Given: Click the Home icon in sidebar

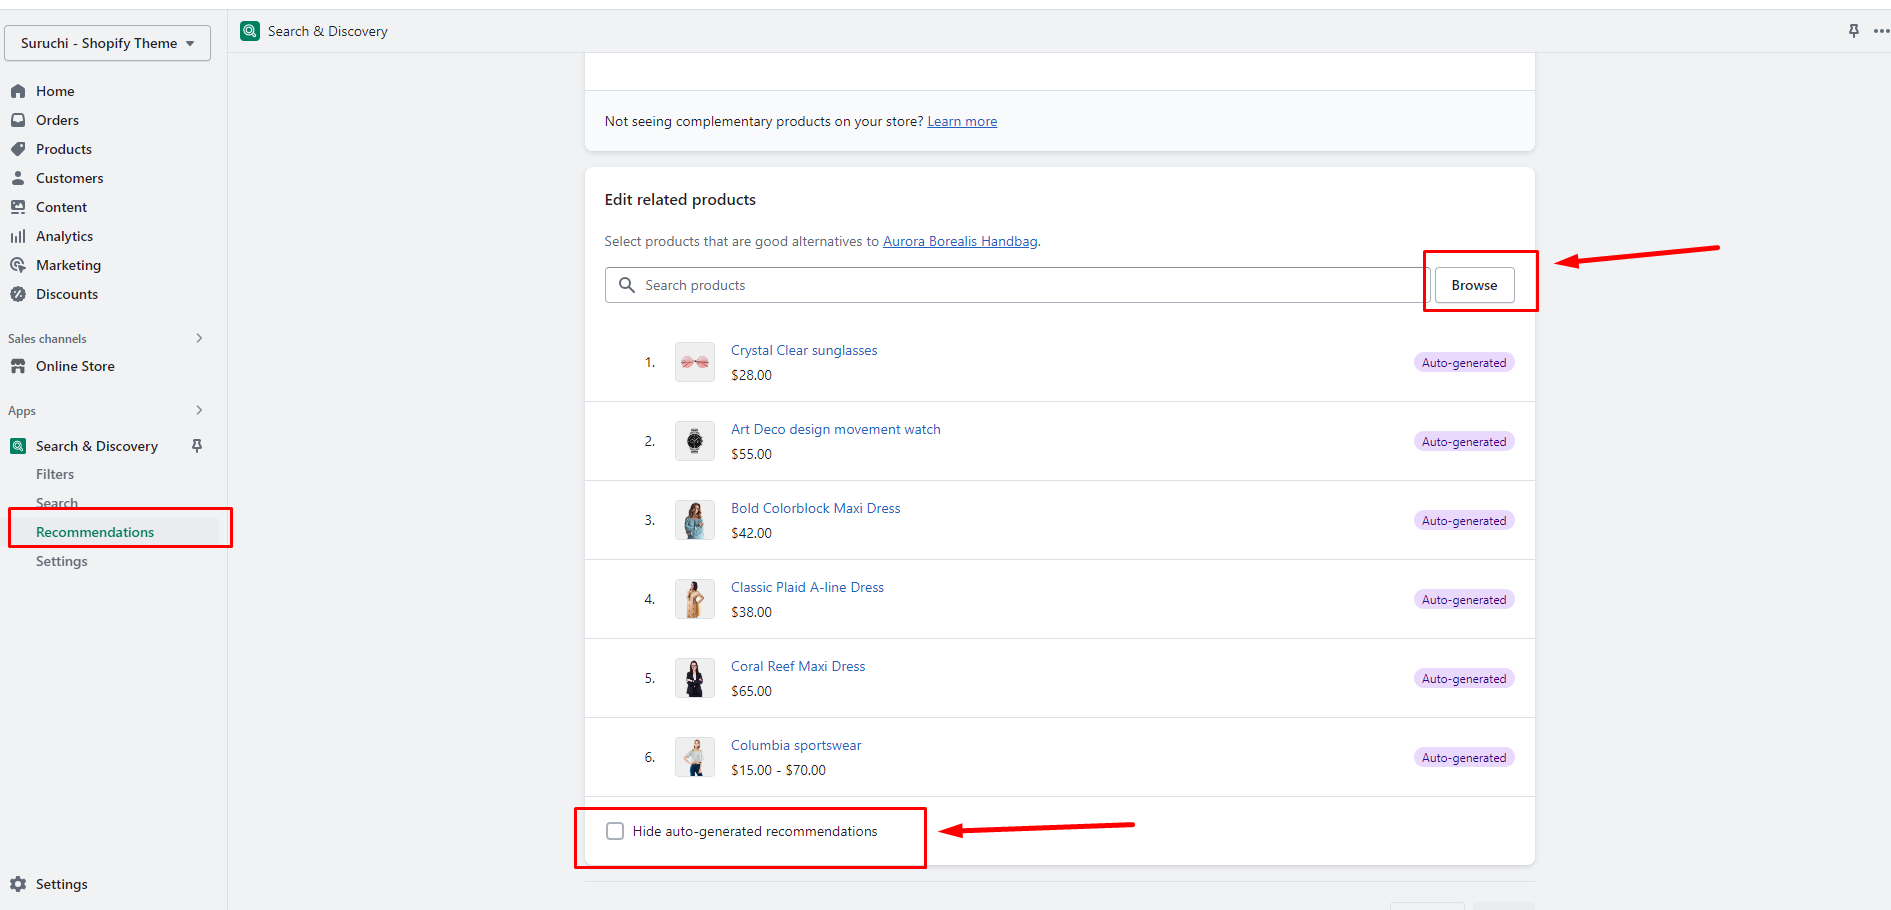Looking at the screenshot, I should click(18, 91).
